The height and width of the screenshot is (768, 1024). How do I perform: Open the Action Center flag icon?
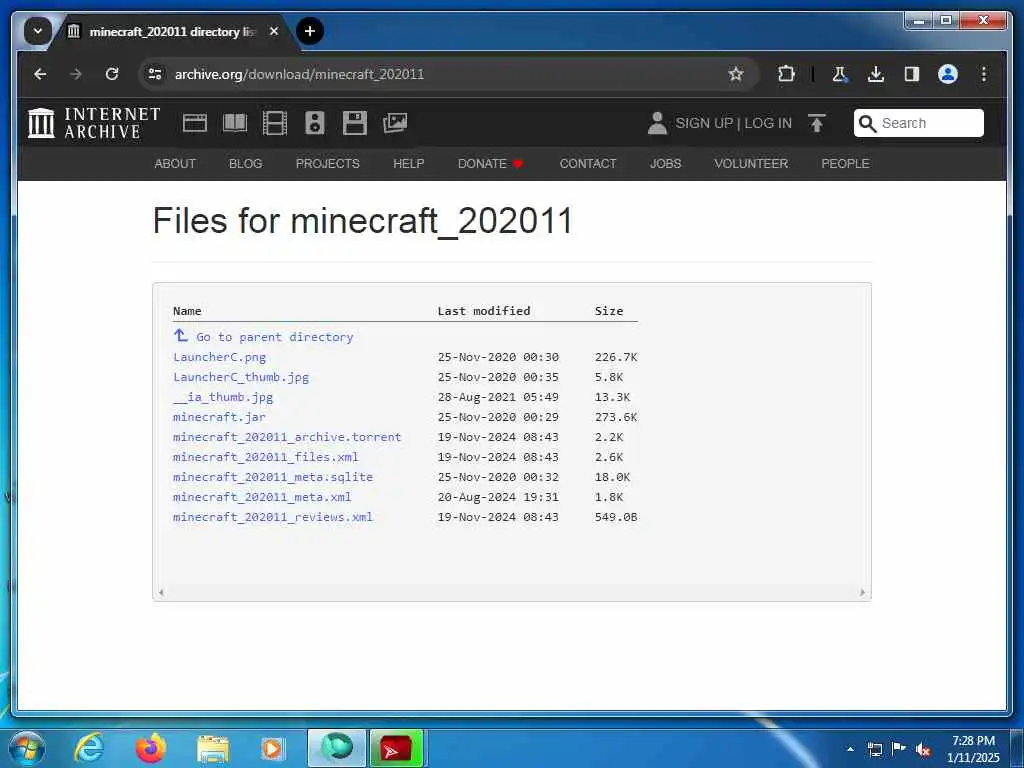click(x=899, y=749)
